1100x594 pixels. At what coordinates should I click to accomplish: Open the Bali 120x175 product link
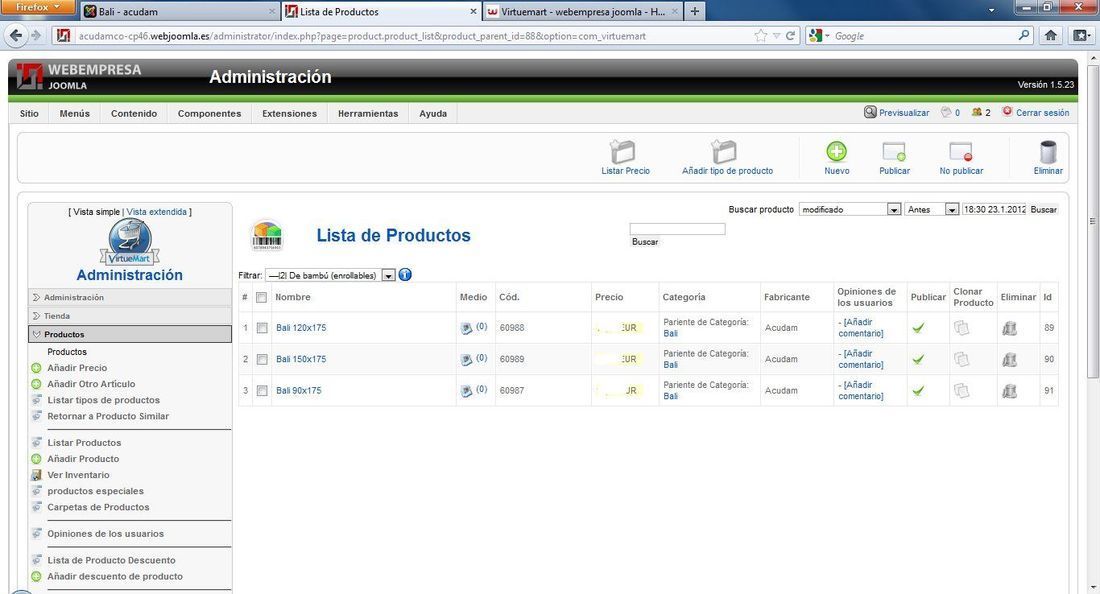tap(301, 328)
